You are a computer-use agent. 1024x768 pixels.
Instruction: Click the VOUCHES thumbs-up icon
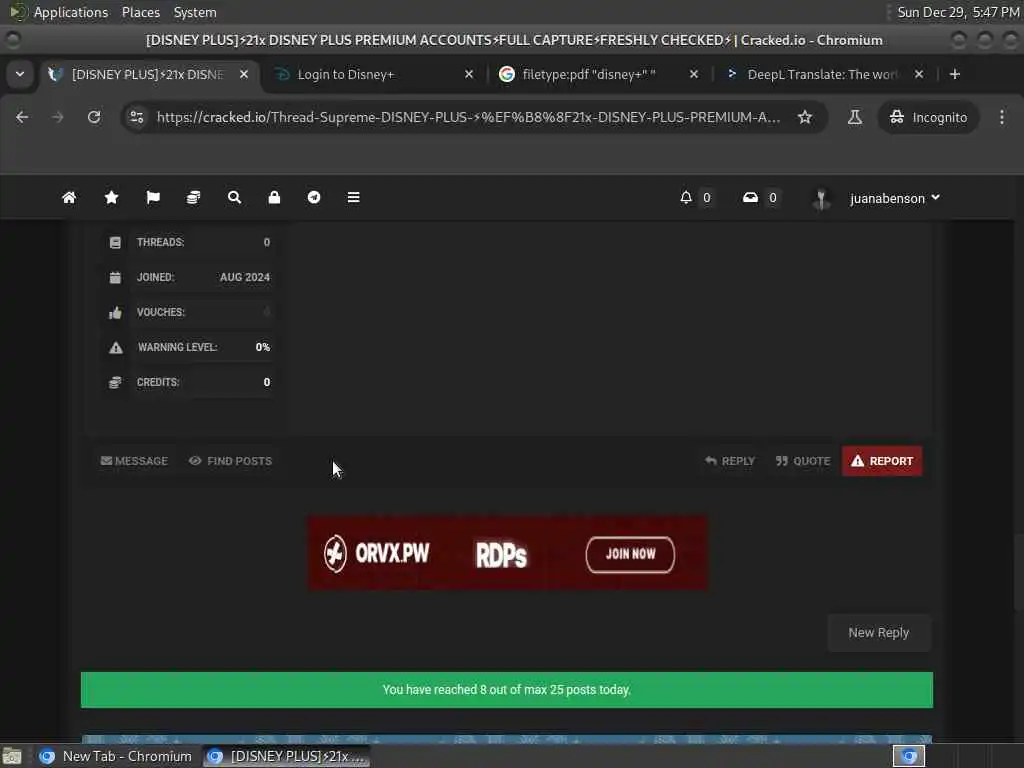pos(115,313)
